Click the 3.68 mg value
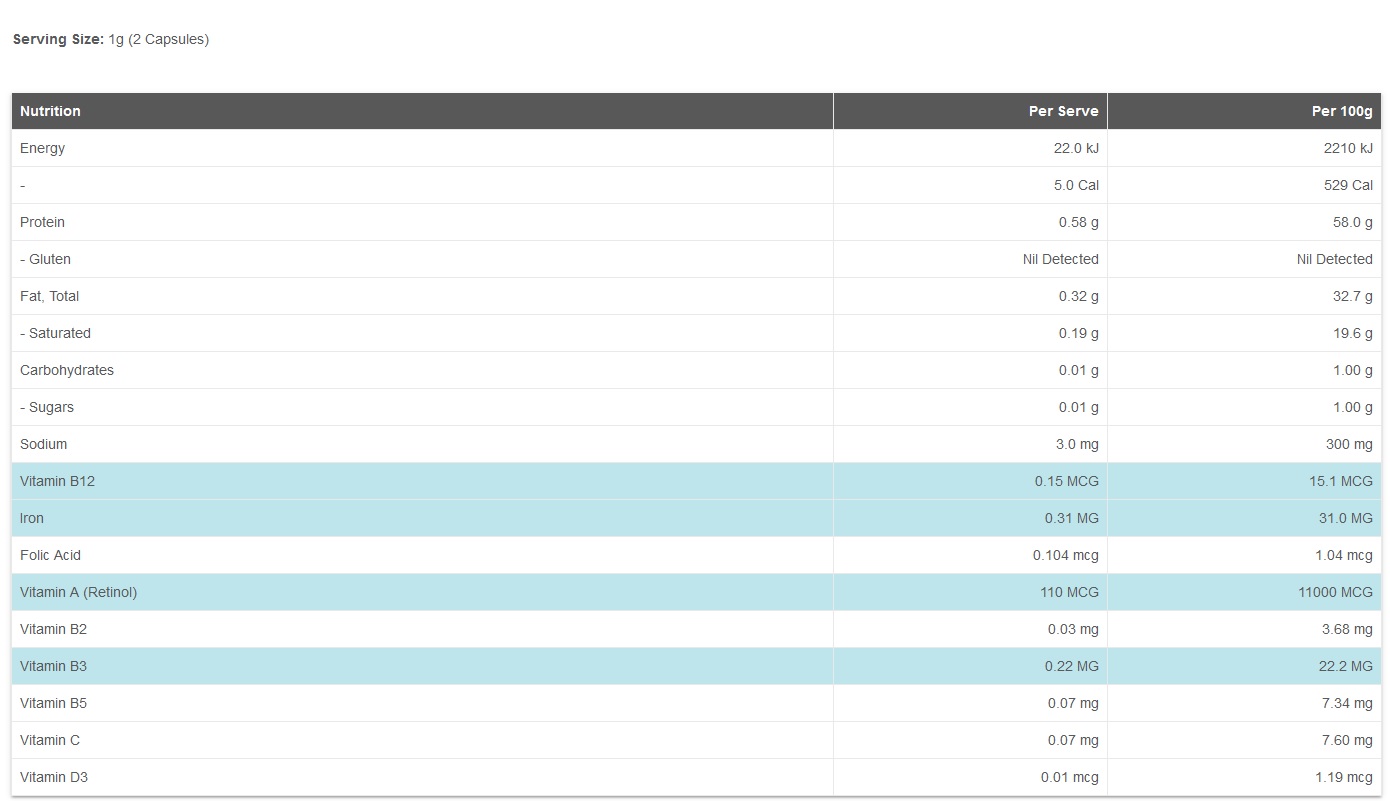Screen dimensions: 1390x801 pos(1347,629)
